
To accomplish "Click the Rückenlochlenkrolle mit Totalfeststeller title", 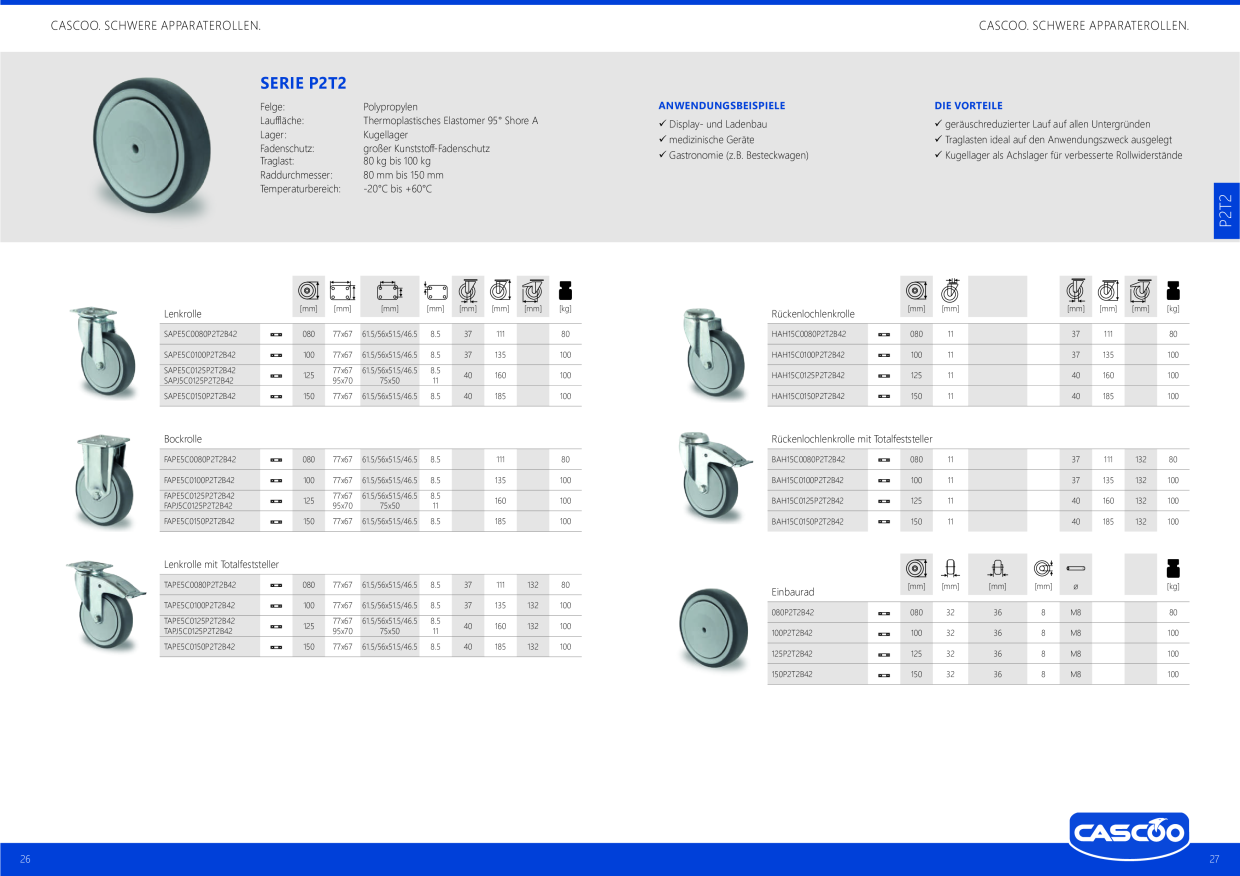I will pyautogui.click(x=852, y=439).
